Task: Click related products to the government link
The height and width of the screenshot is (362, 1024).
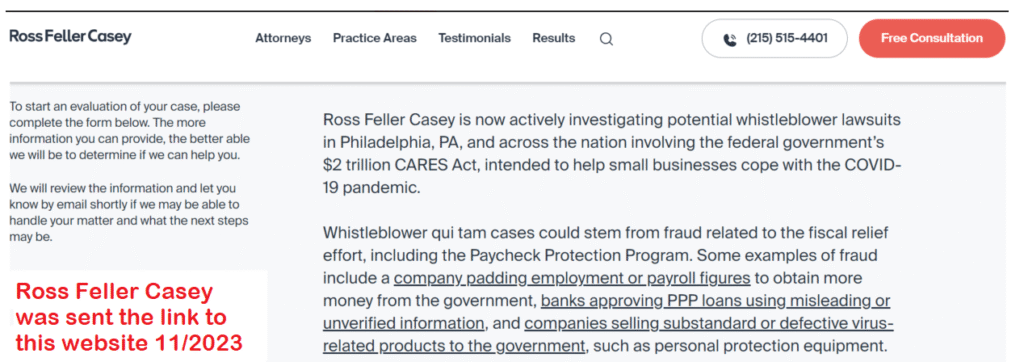Action: pyautogui.click(x=454, y=345)
